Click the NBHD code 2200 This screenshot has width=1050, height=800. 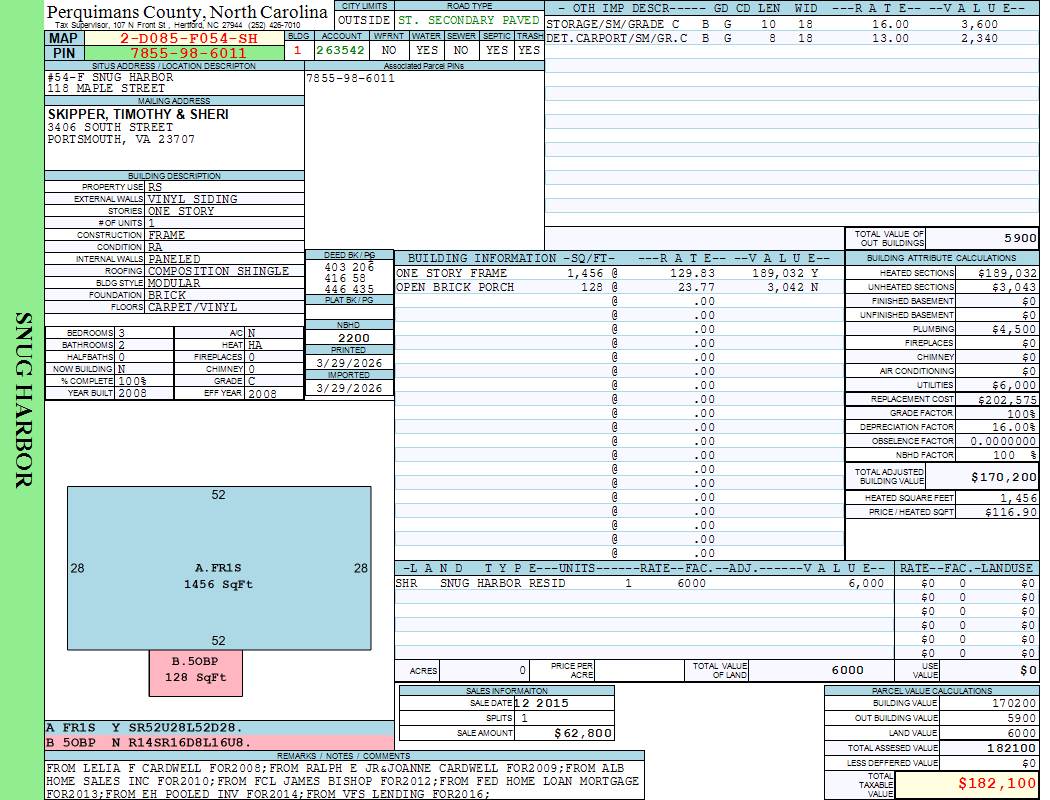pyautogui.click(x=349, y=338)
